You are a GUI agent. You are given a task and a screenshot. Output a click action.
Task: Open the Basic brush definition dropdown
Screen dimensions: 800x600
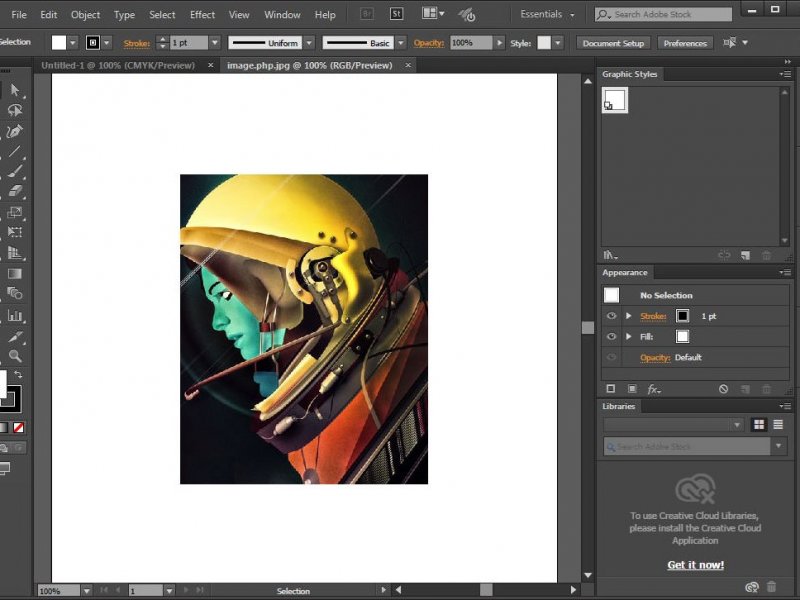(401, 43)
